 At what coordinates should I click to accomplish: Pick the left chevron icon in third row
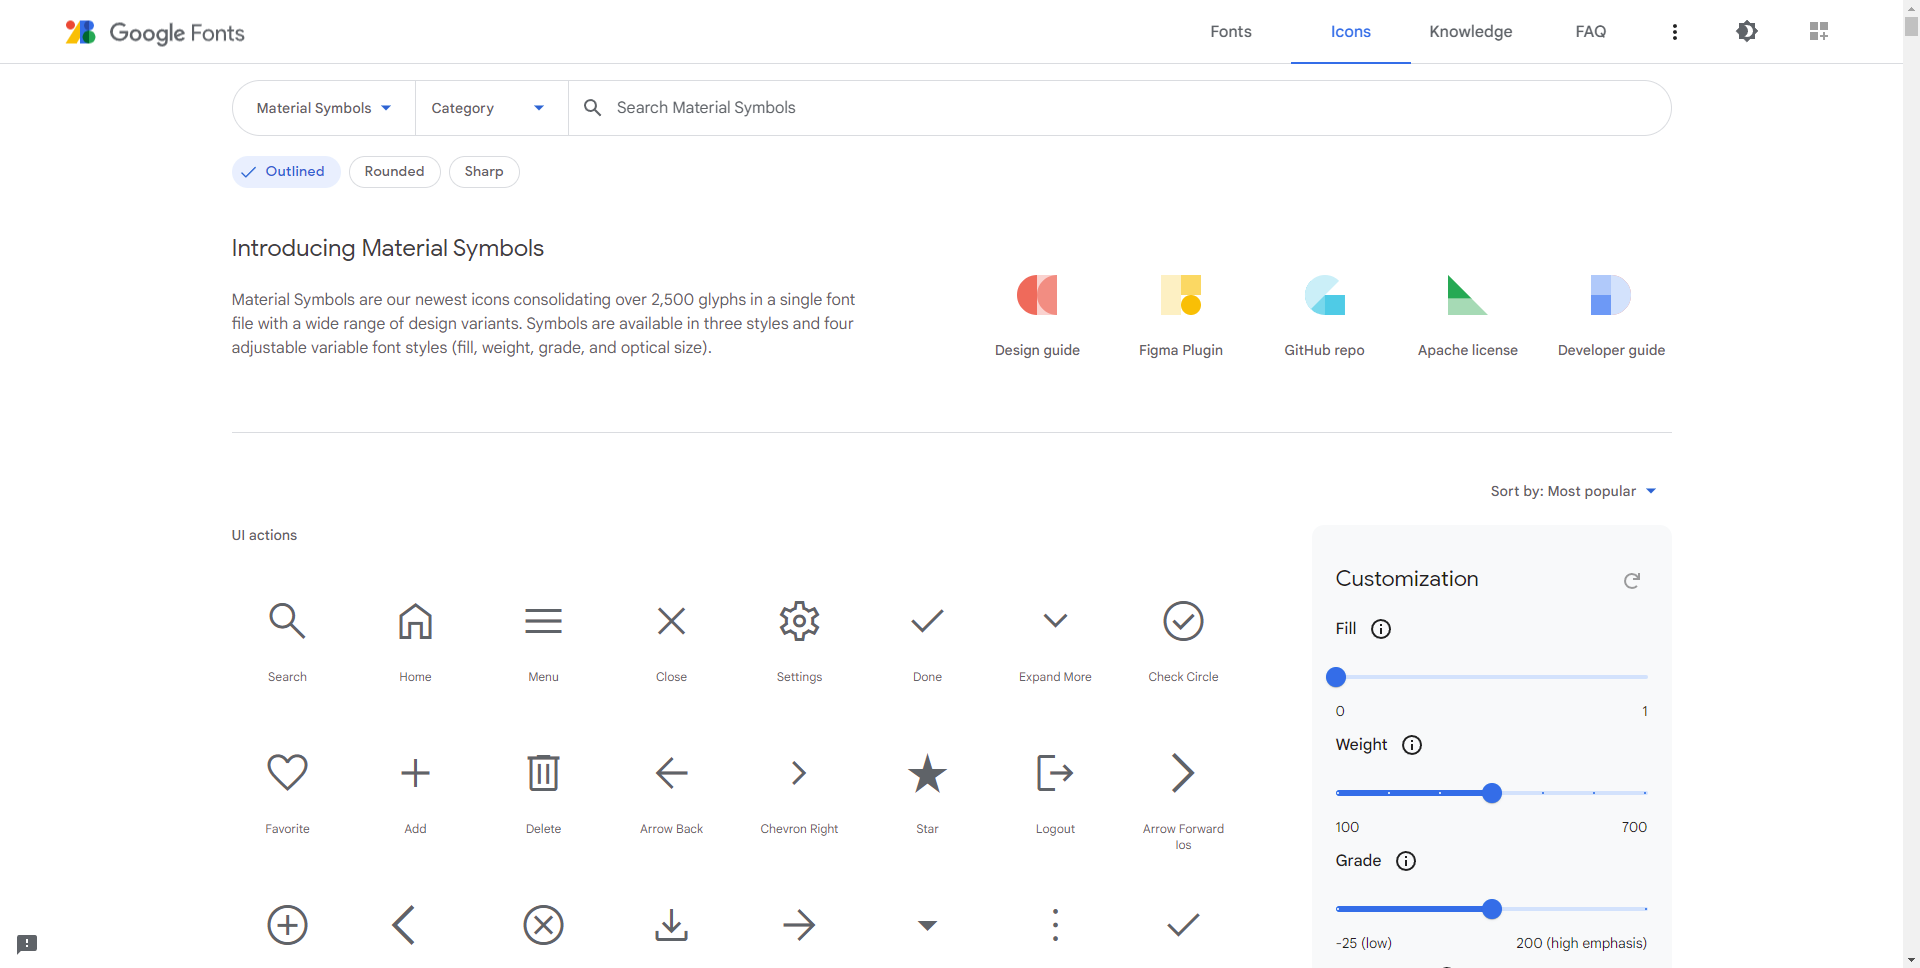point(403,925)
